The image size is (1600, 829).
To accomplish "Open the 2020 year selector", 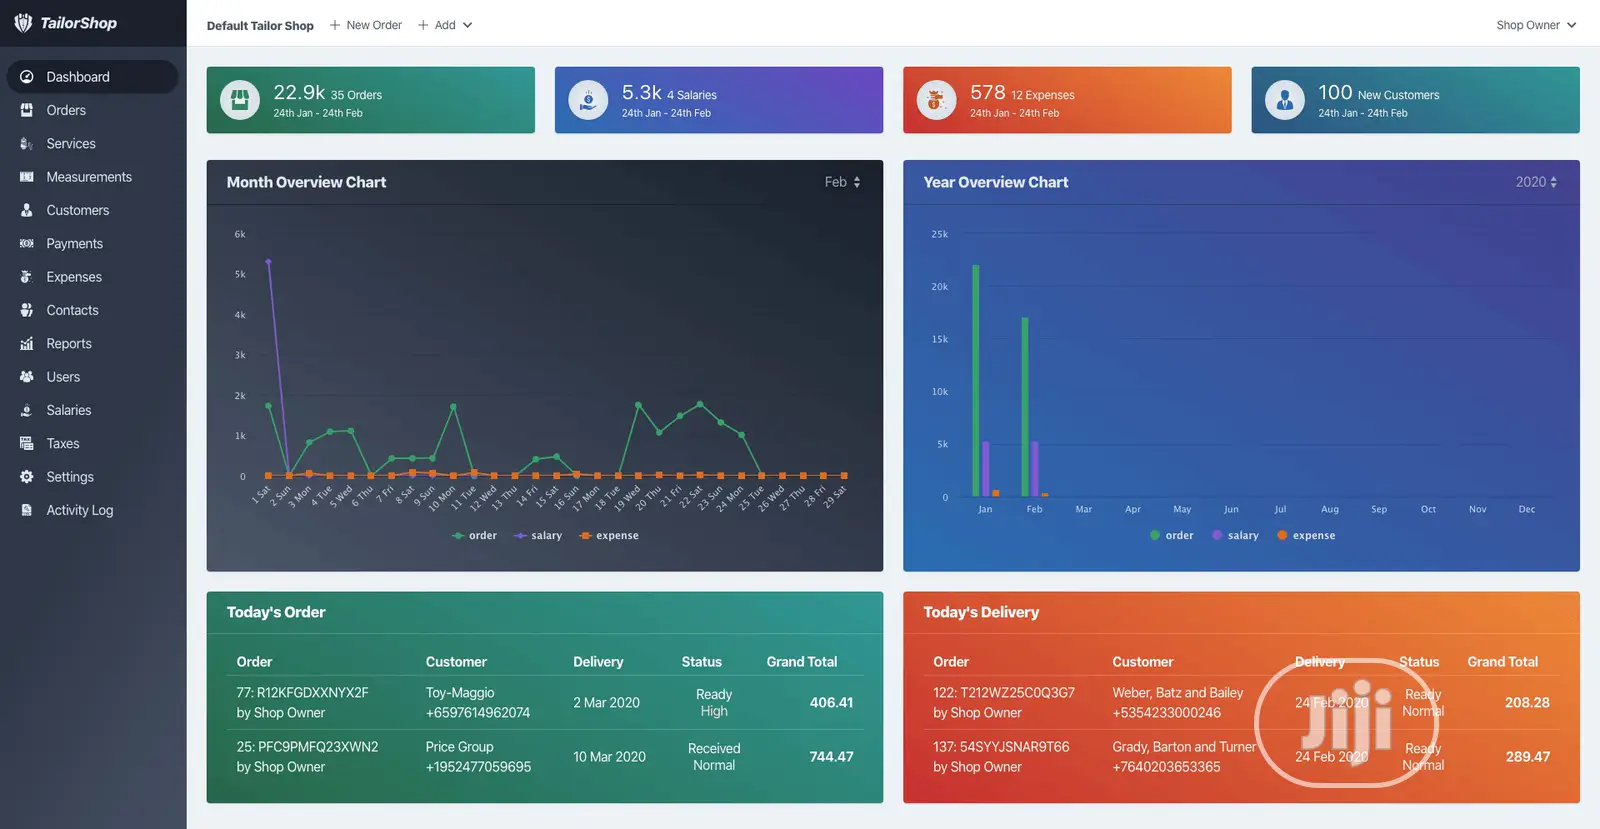I will (1536, 182).
